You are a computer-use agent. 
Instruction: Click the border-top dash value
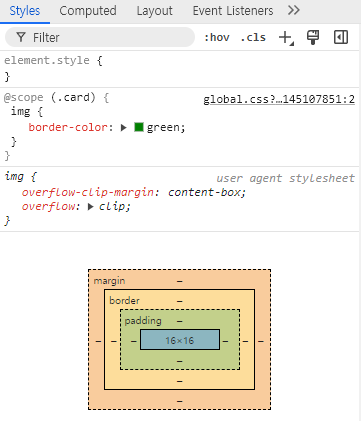[180, 301]
